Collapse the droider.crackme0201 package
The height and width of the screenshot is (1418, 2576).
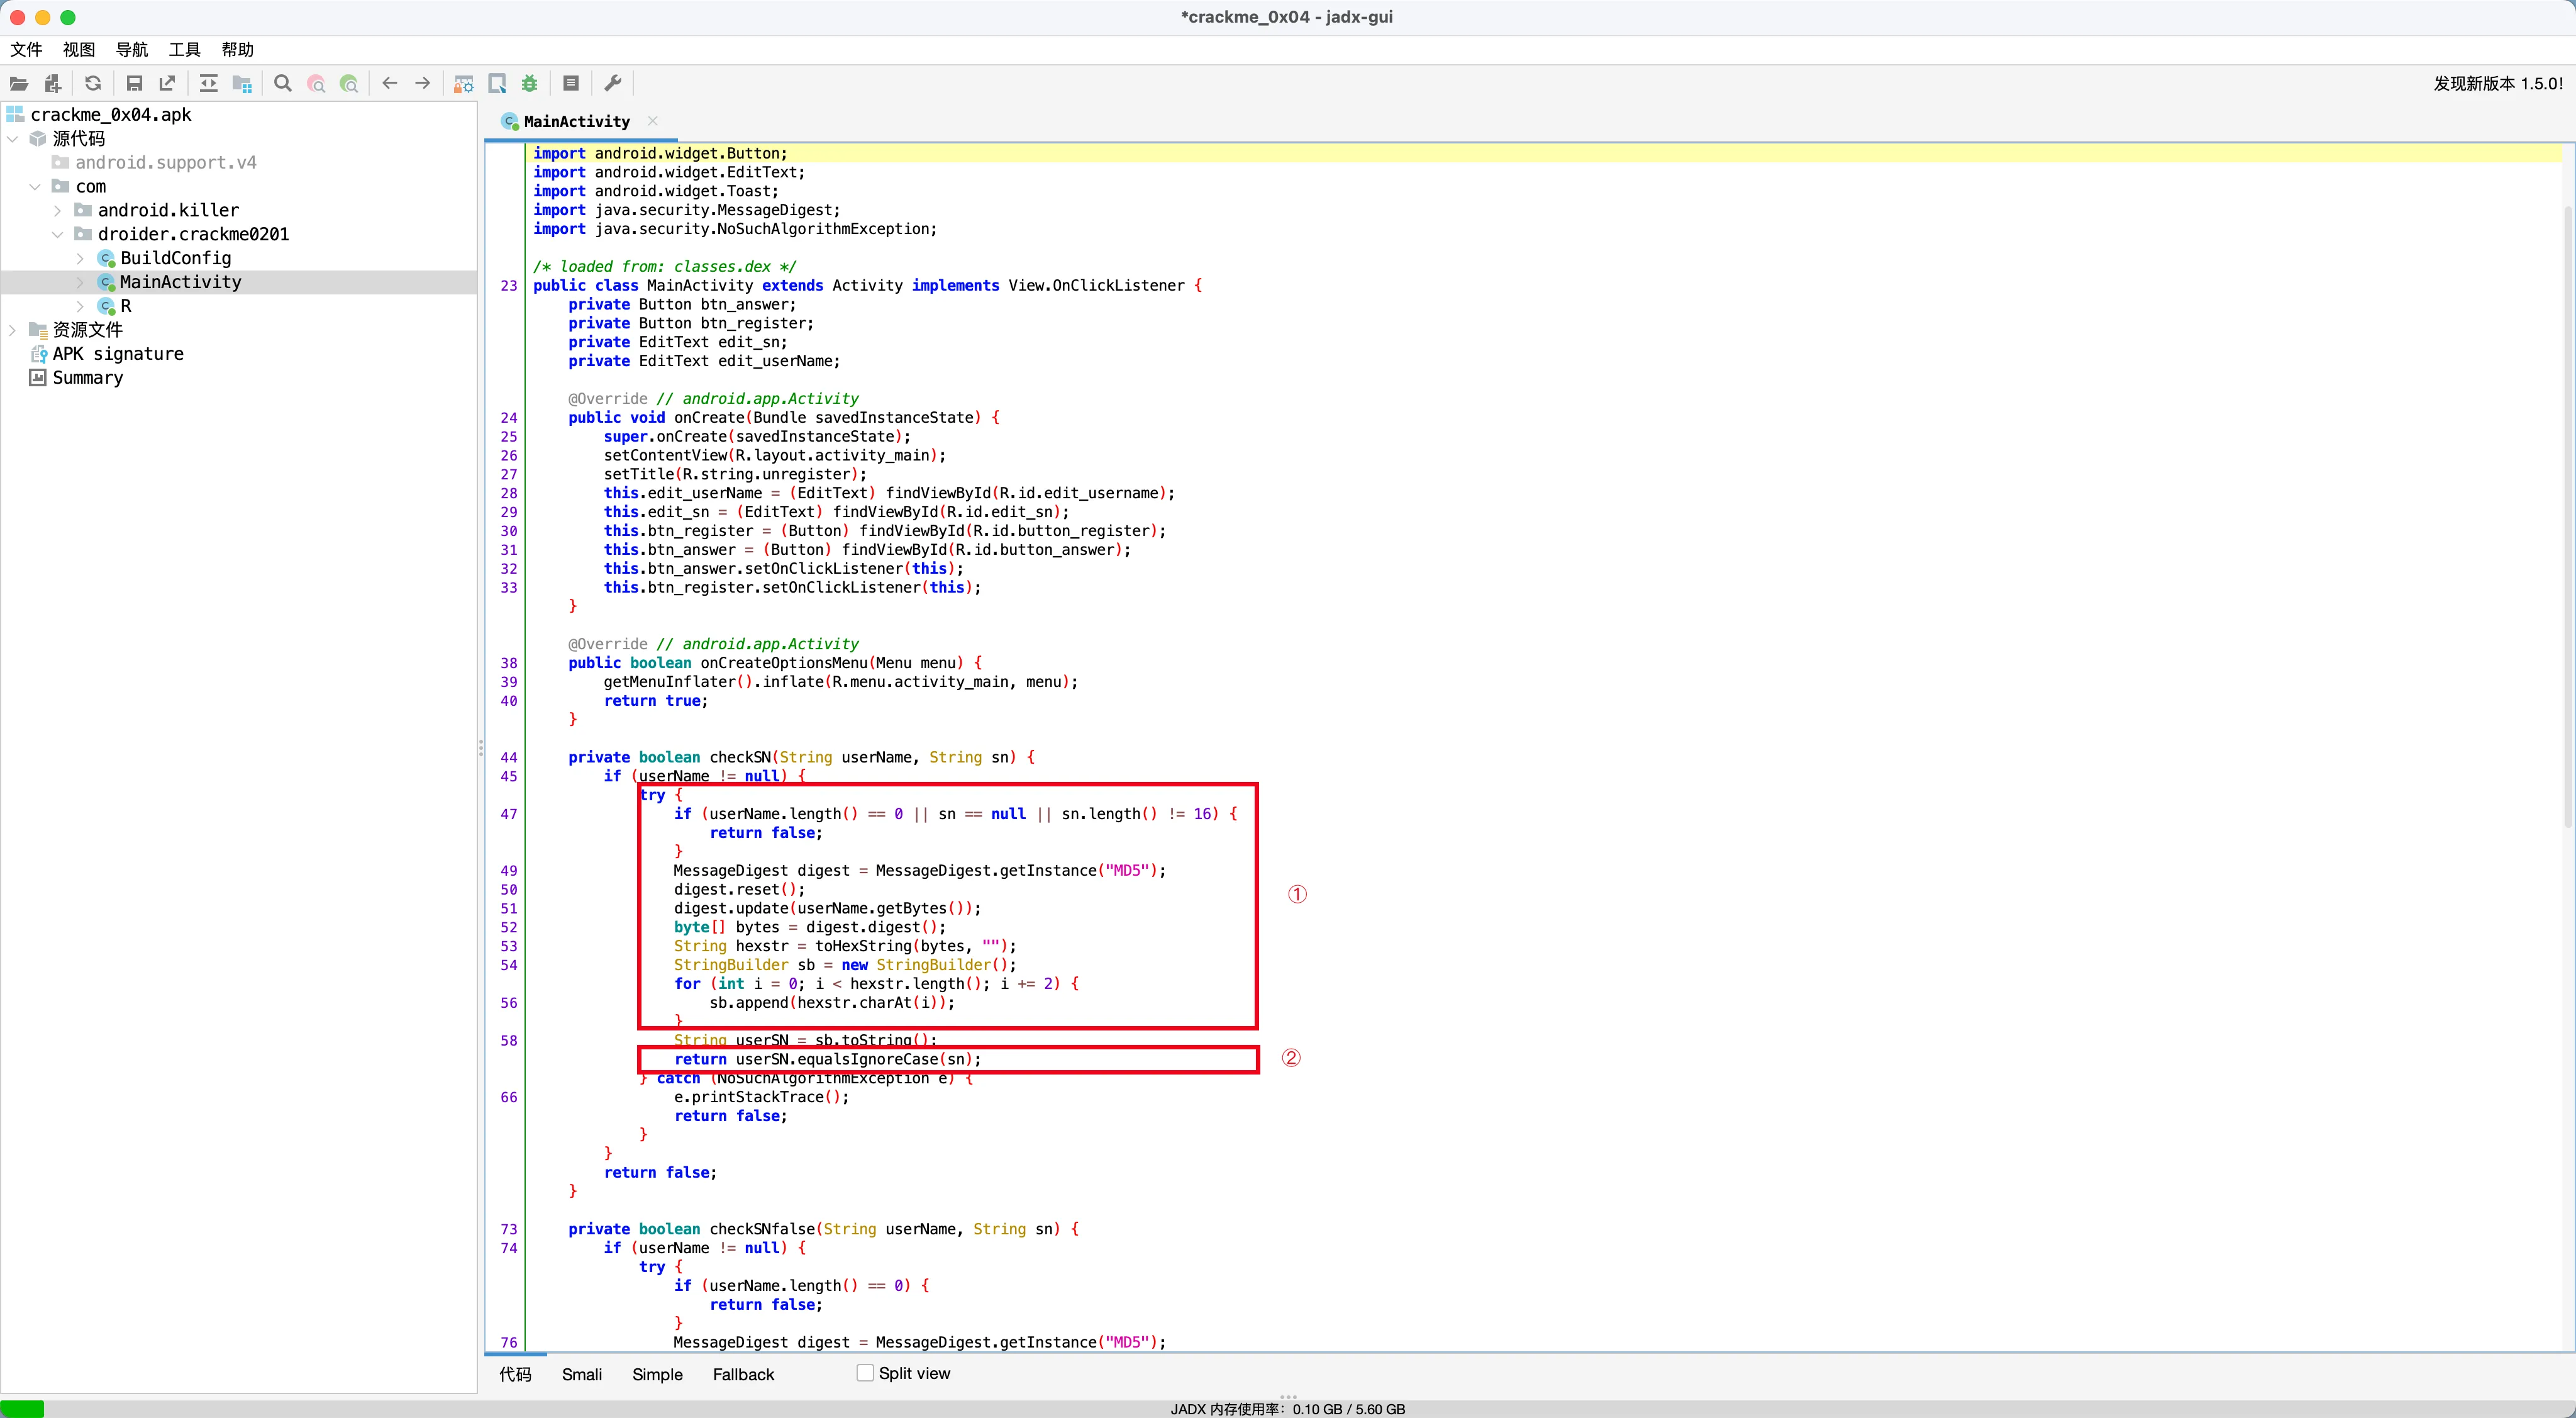pos(57,234)
